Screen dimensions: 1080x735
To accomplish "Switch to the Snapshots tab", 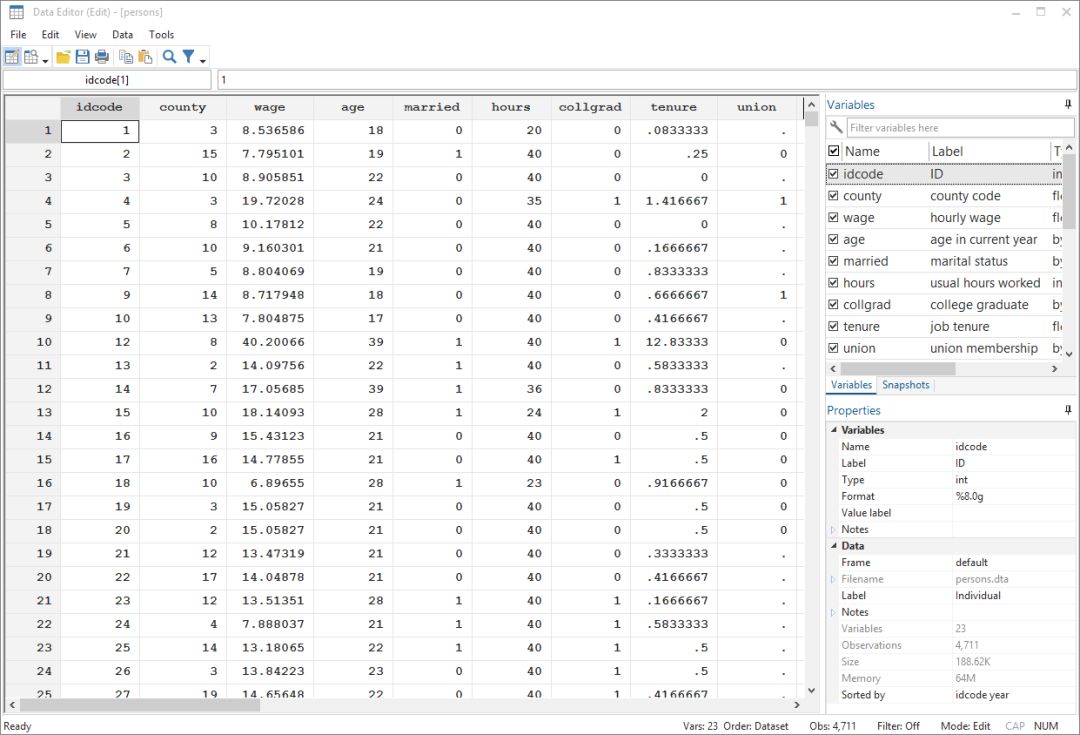I will [x=905, y=384].
